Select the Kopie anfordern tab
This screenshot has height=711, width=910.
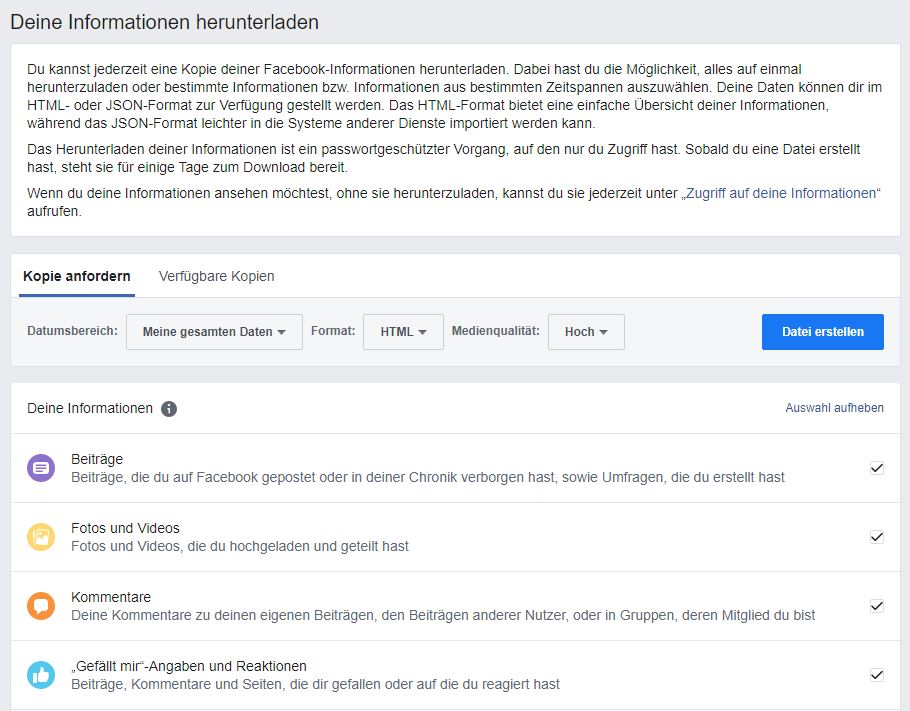tap(77, 276)
